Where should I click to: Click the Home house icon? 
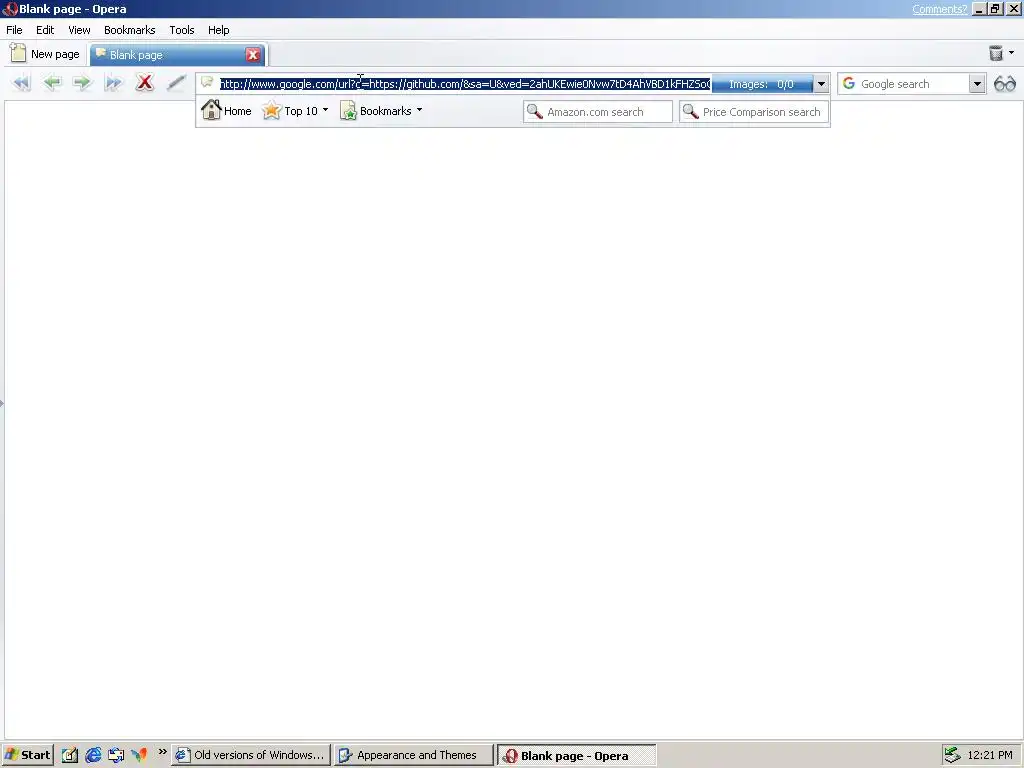[x=211, y=110]
